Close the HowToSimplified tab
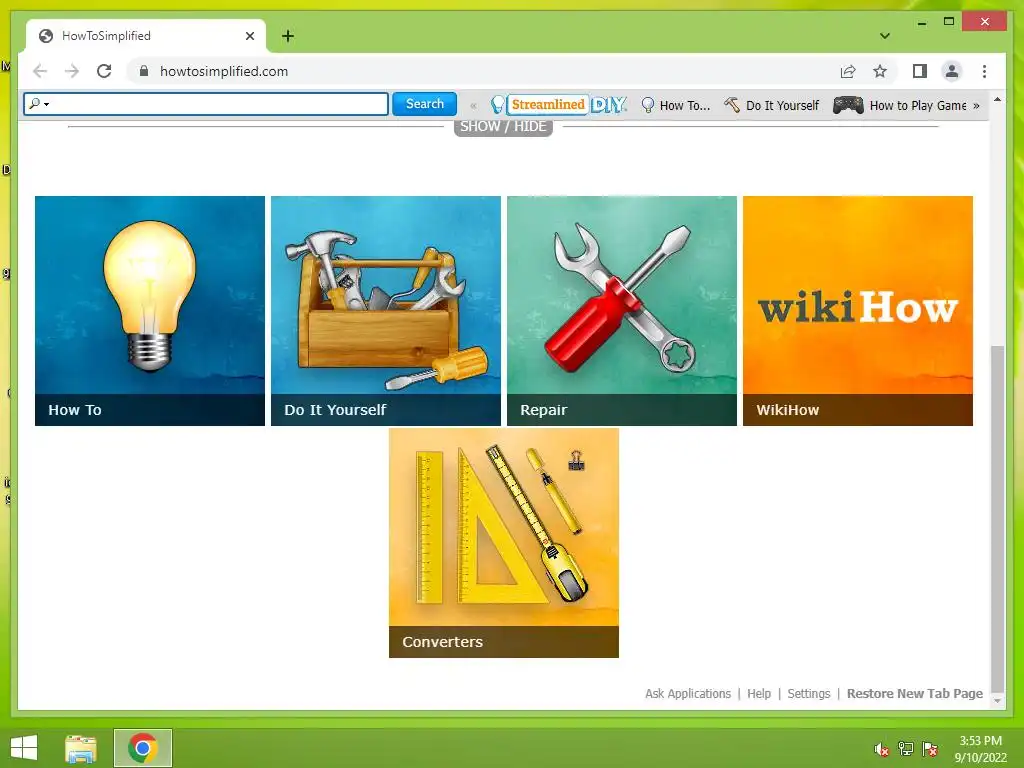This screenshot has height=768, width=1024. point(249,36)
